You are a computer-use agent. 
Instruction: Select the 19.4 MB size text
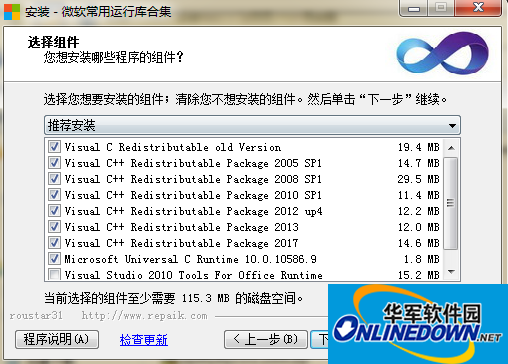pyautogui.click(x=419, y=147)
